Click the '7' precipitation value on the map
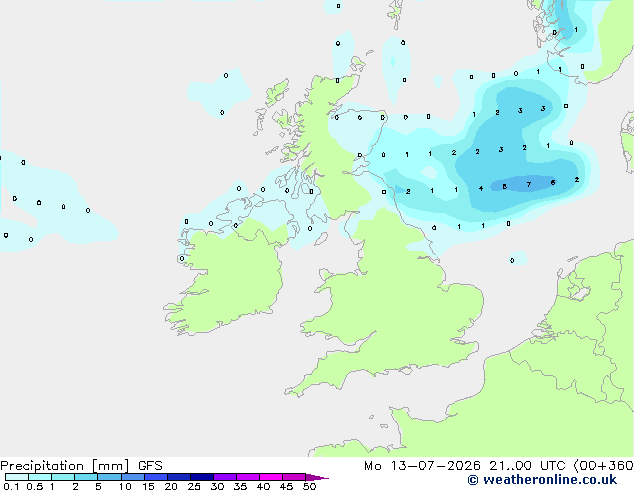Image resolution: width=634 pixels, height=490 pixels. [x=529, y=185]
